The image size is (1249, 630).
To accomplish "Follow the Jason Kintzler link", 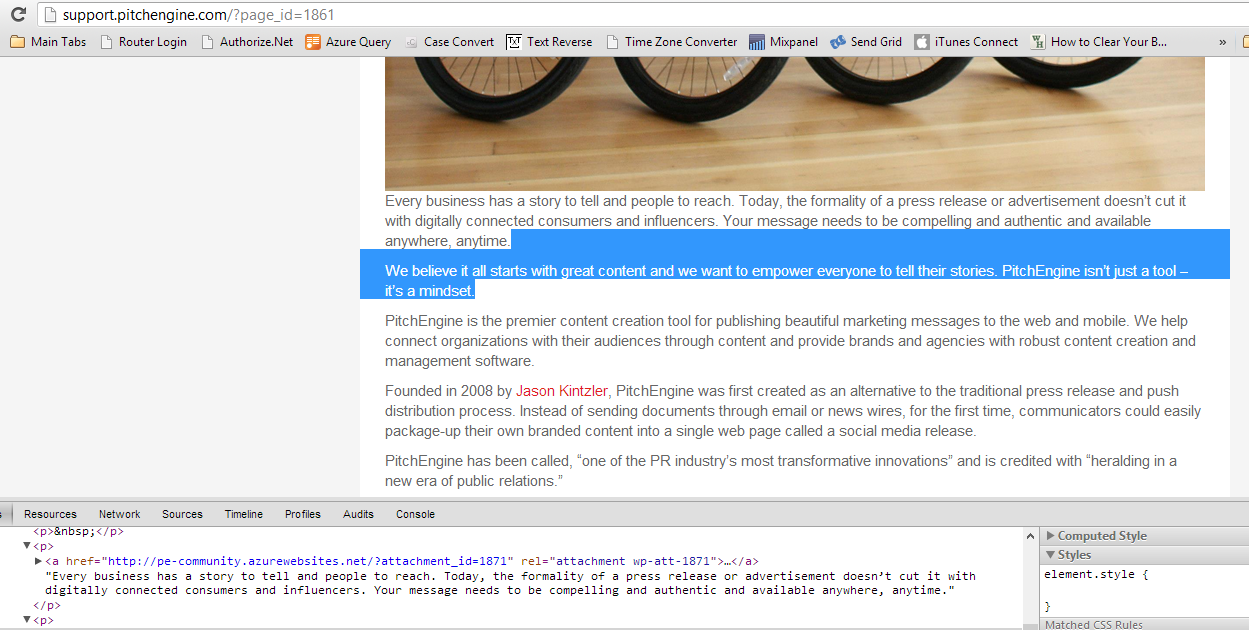I will [562, 391].
